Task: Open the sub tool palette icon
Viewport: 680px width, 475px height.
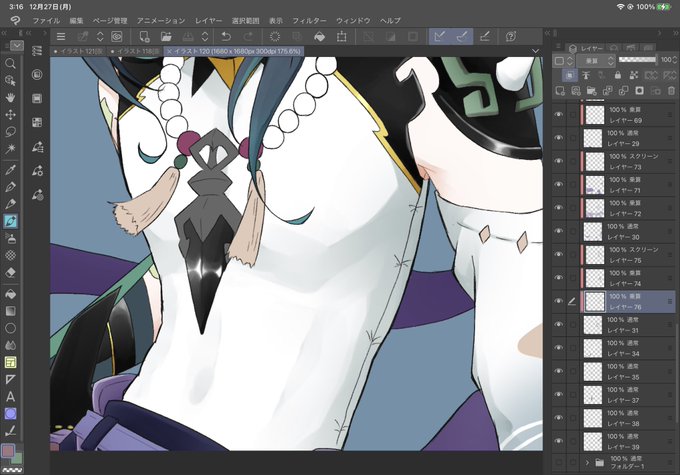Action: [x=37, y=51]
